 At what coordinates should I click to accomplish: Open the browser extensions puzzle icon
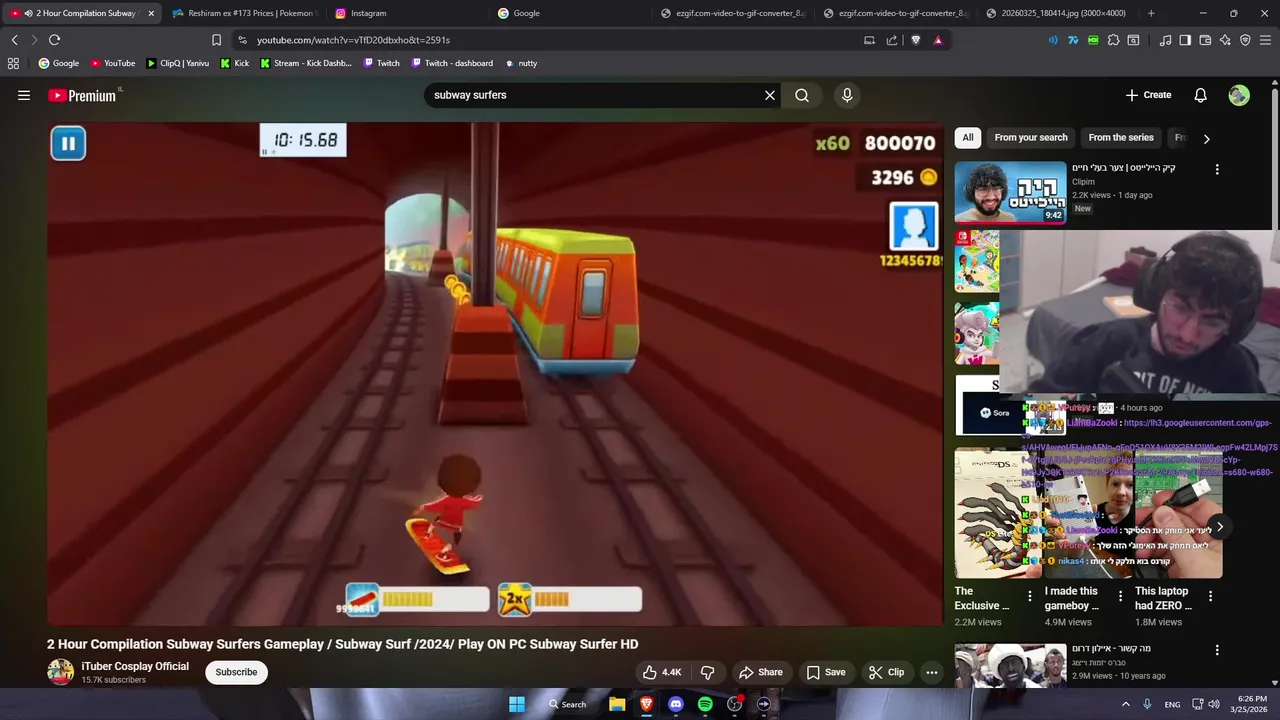click(1113, 40)
